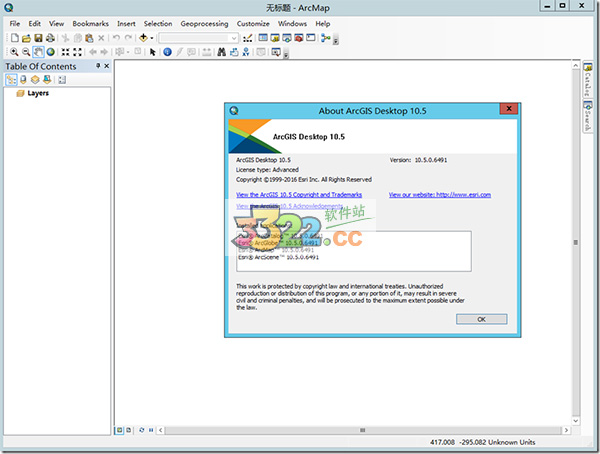Expand the Catalog side tab

pos(588,80)
